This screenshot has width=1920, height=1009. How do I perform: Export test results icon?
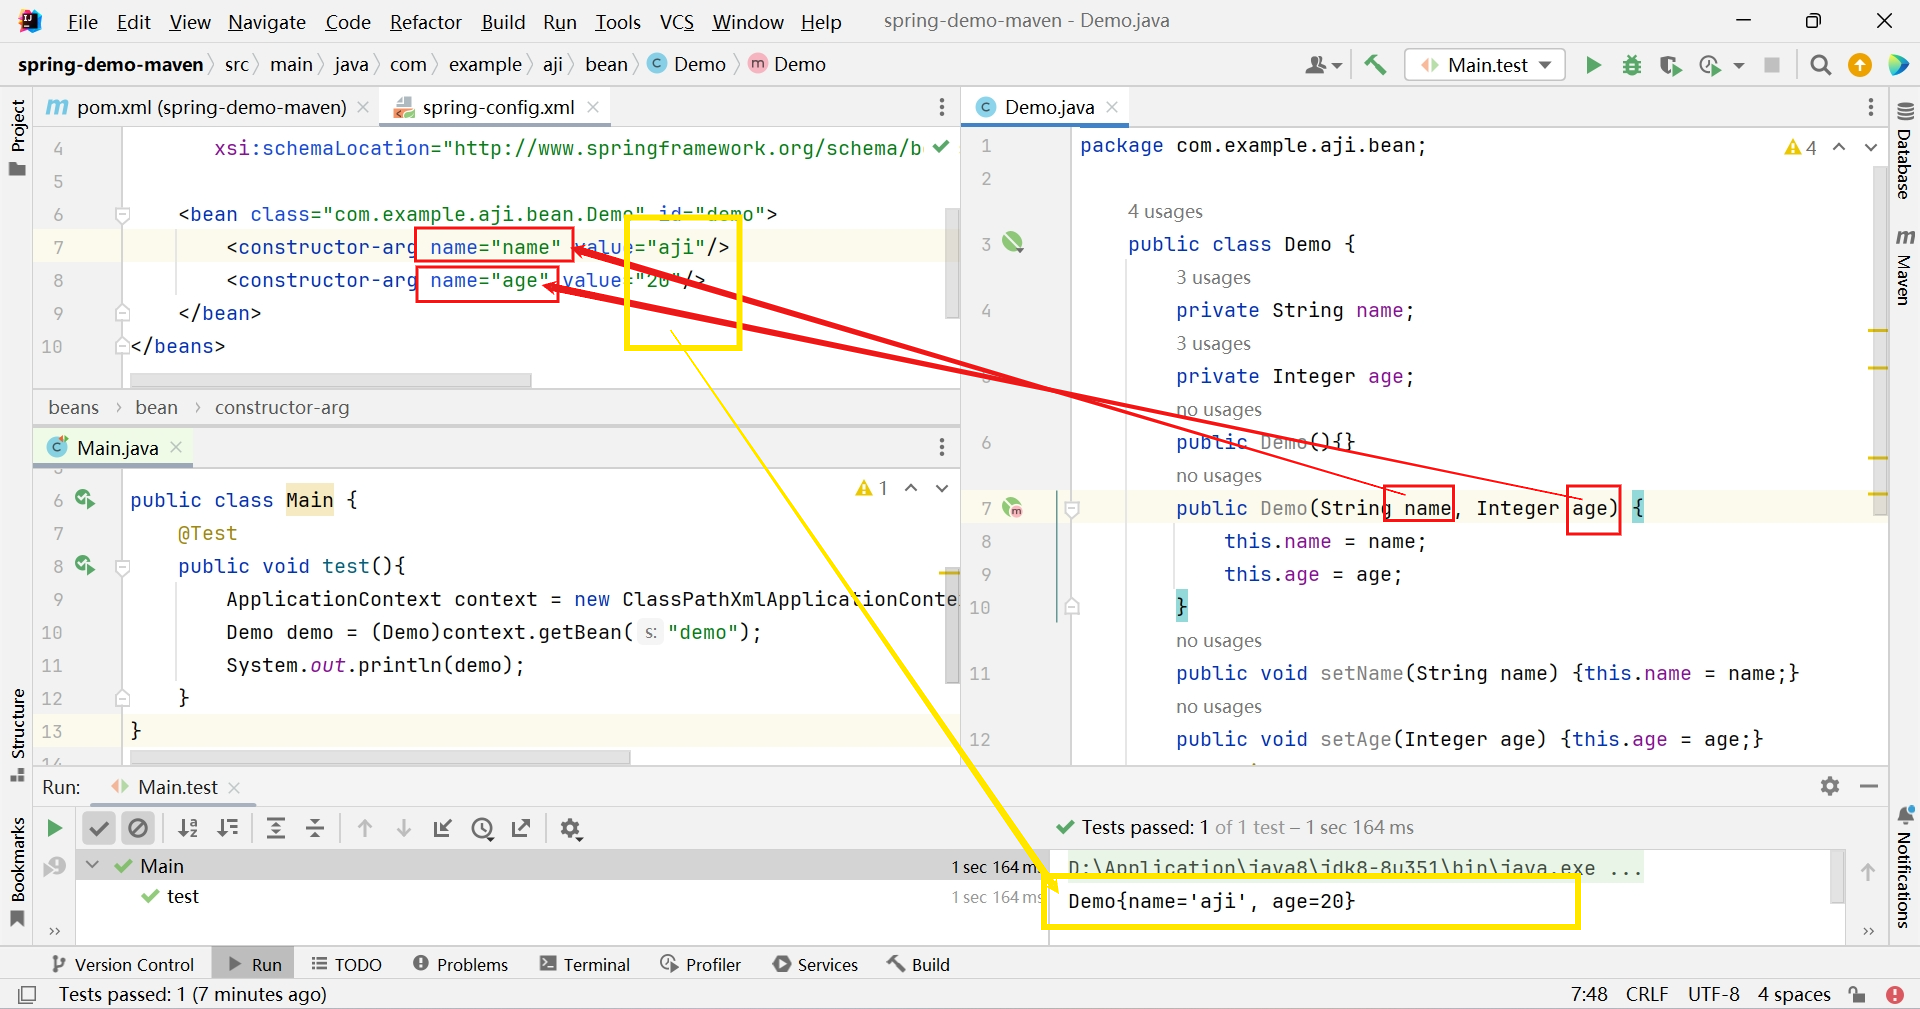tap(521, 828)
